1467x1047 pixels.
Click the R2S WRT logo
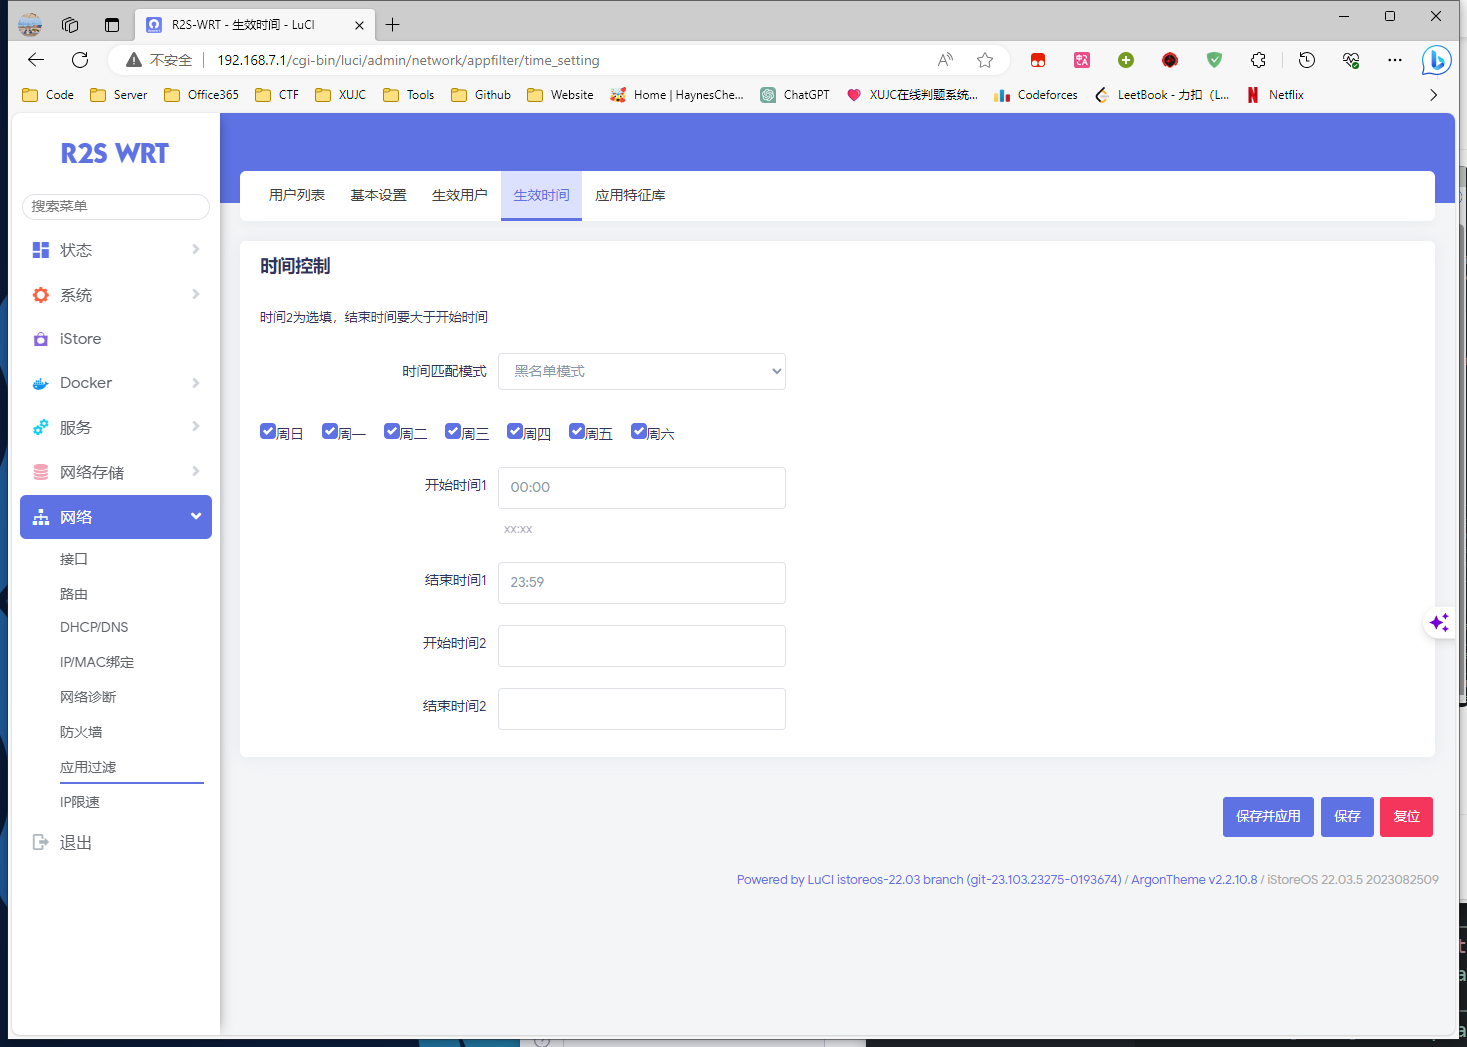click(115, 154)
